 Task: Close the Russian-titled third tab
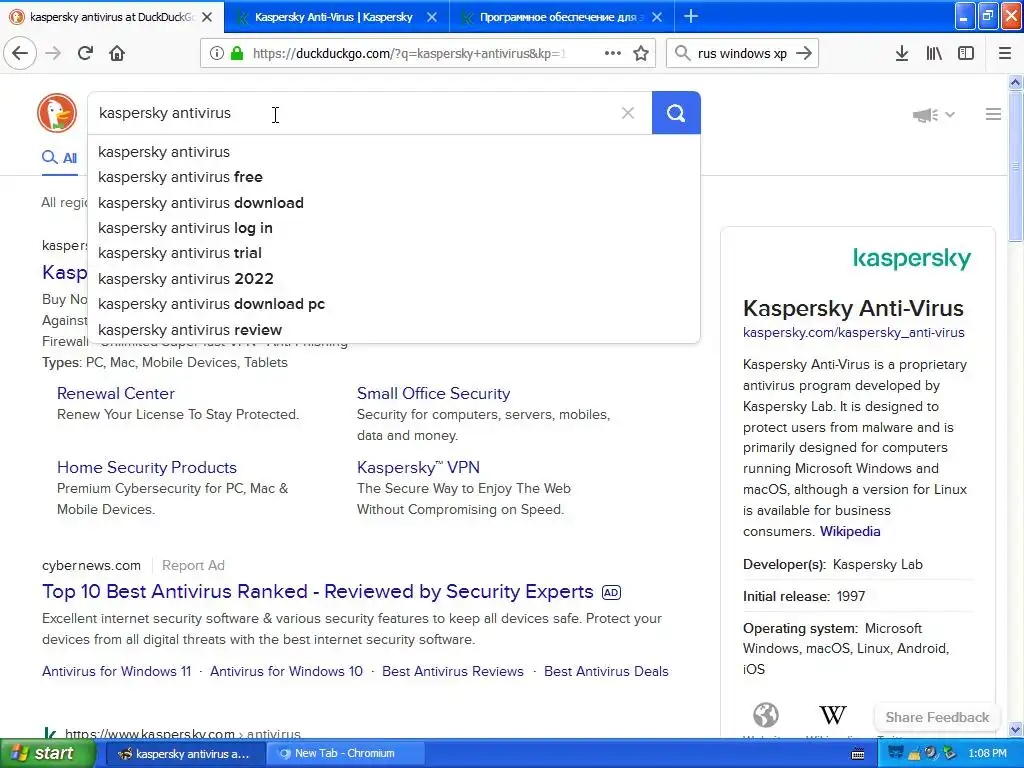pos(657,17)
